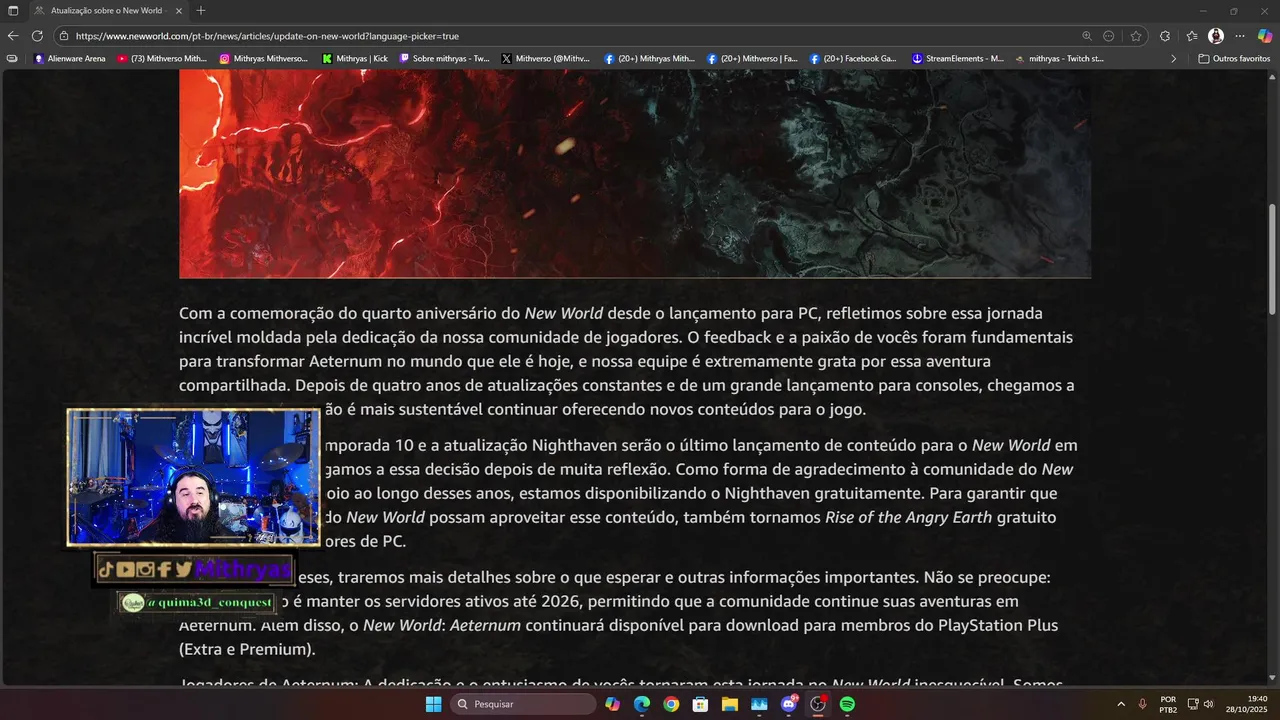Toggle the vertical tabs sidebar icon on bookmarks bar
This screenshot has width=1280, height=720.
pyautogui.click(x=12, y=59)
